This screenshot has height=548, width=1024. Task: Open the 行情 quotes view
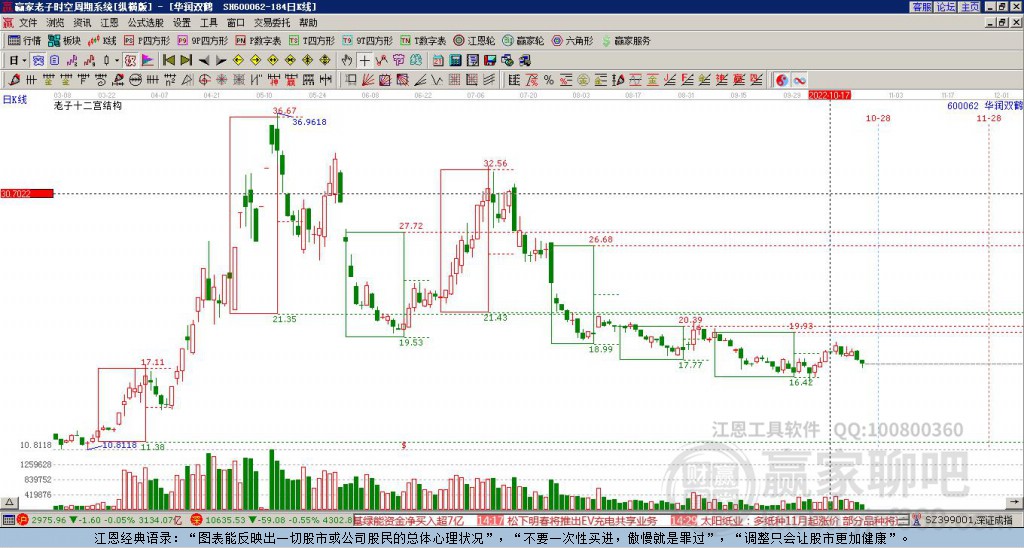click(x=24, y=40)
